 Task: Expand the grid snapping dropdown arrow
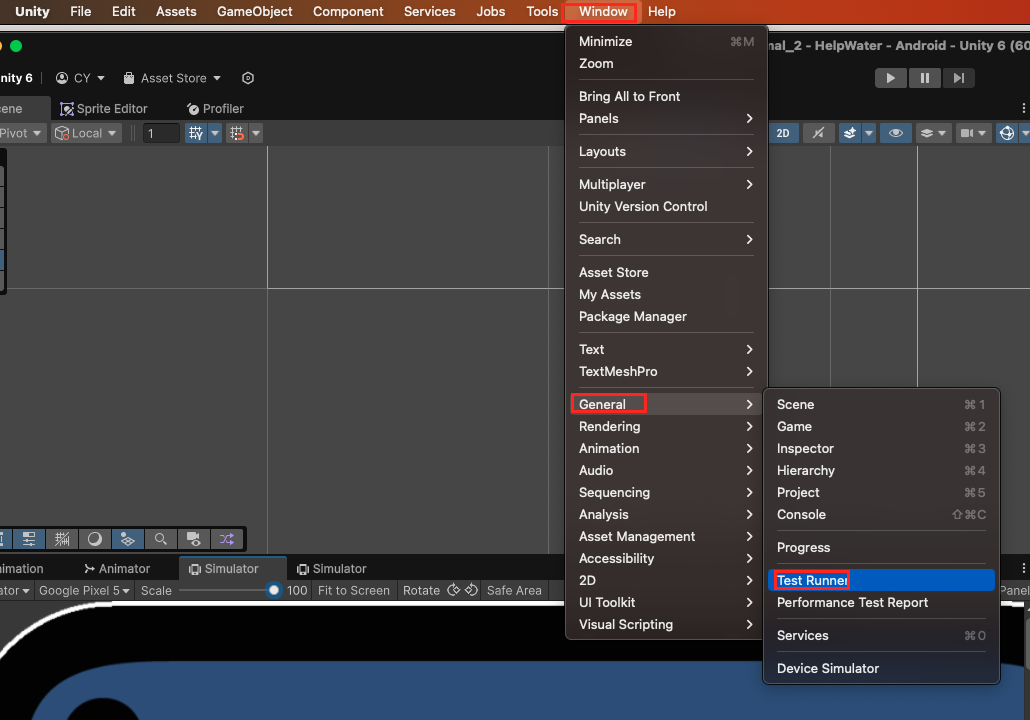(215, 133)
